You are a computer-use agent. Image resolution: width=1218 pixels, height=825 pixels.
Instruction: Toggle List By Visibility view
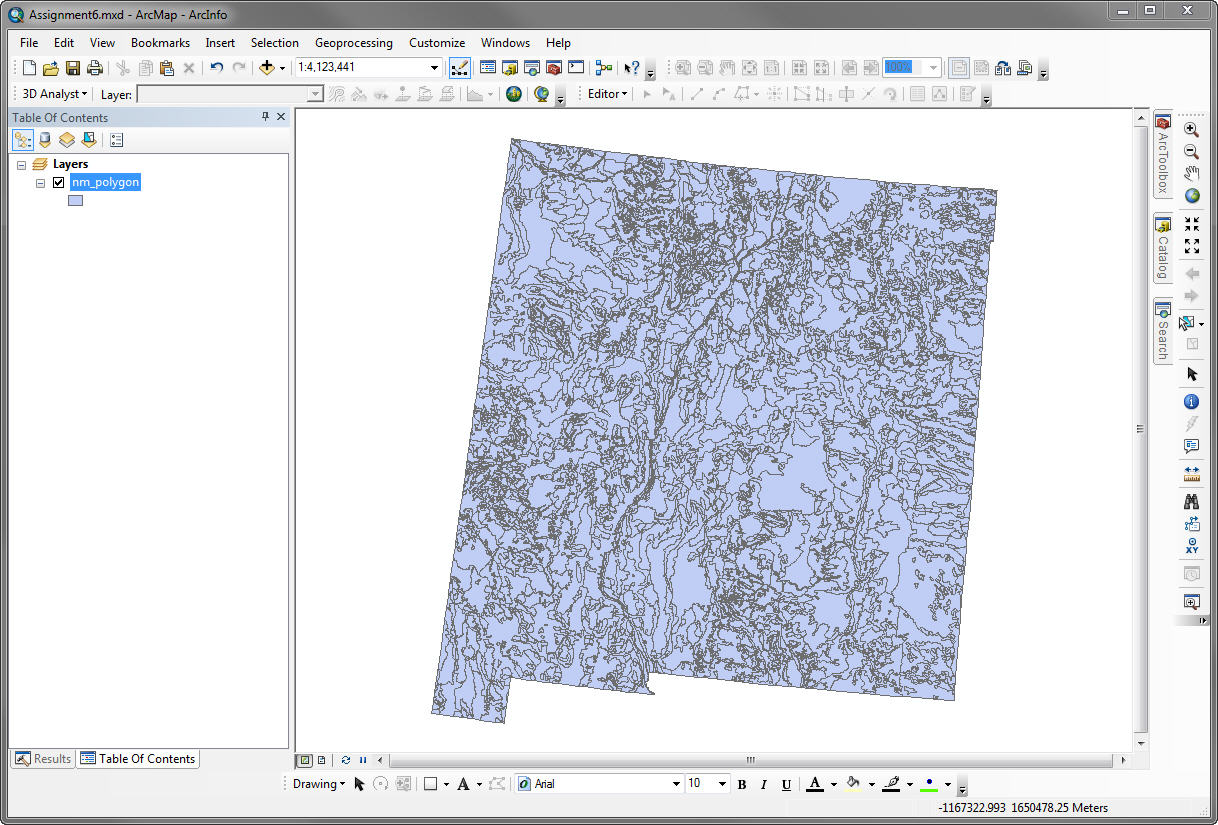(x=67, y=140)
